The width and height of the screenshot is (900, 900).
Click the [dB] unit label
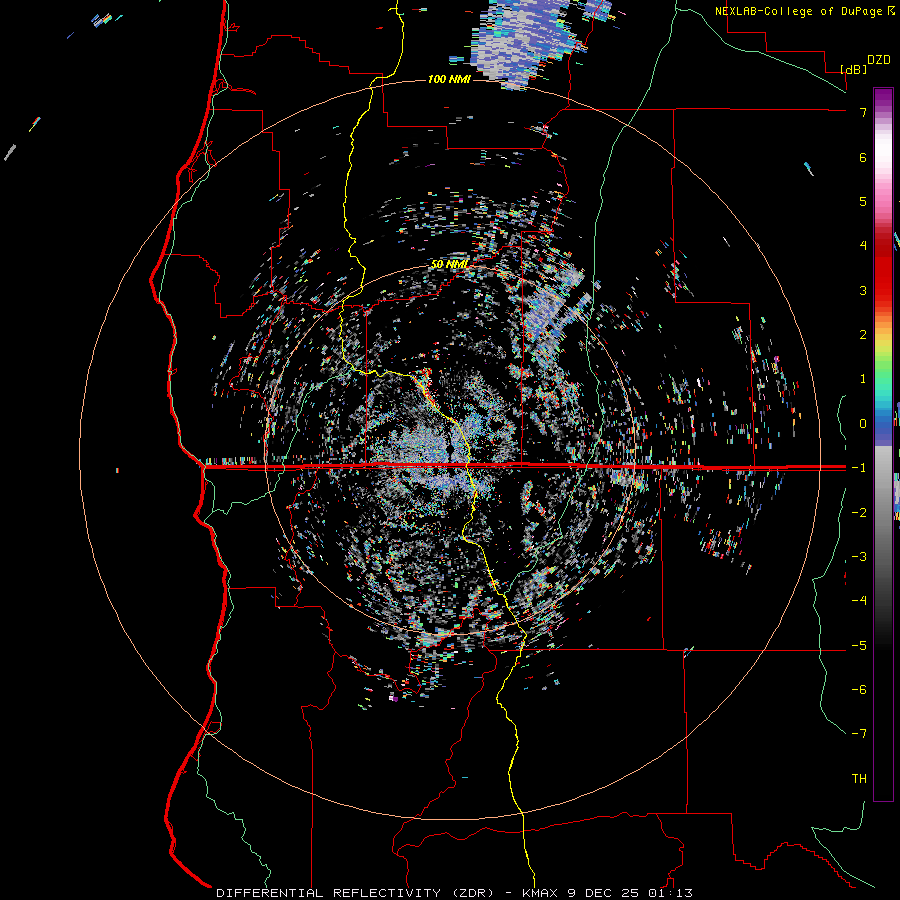854,69
